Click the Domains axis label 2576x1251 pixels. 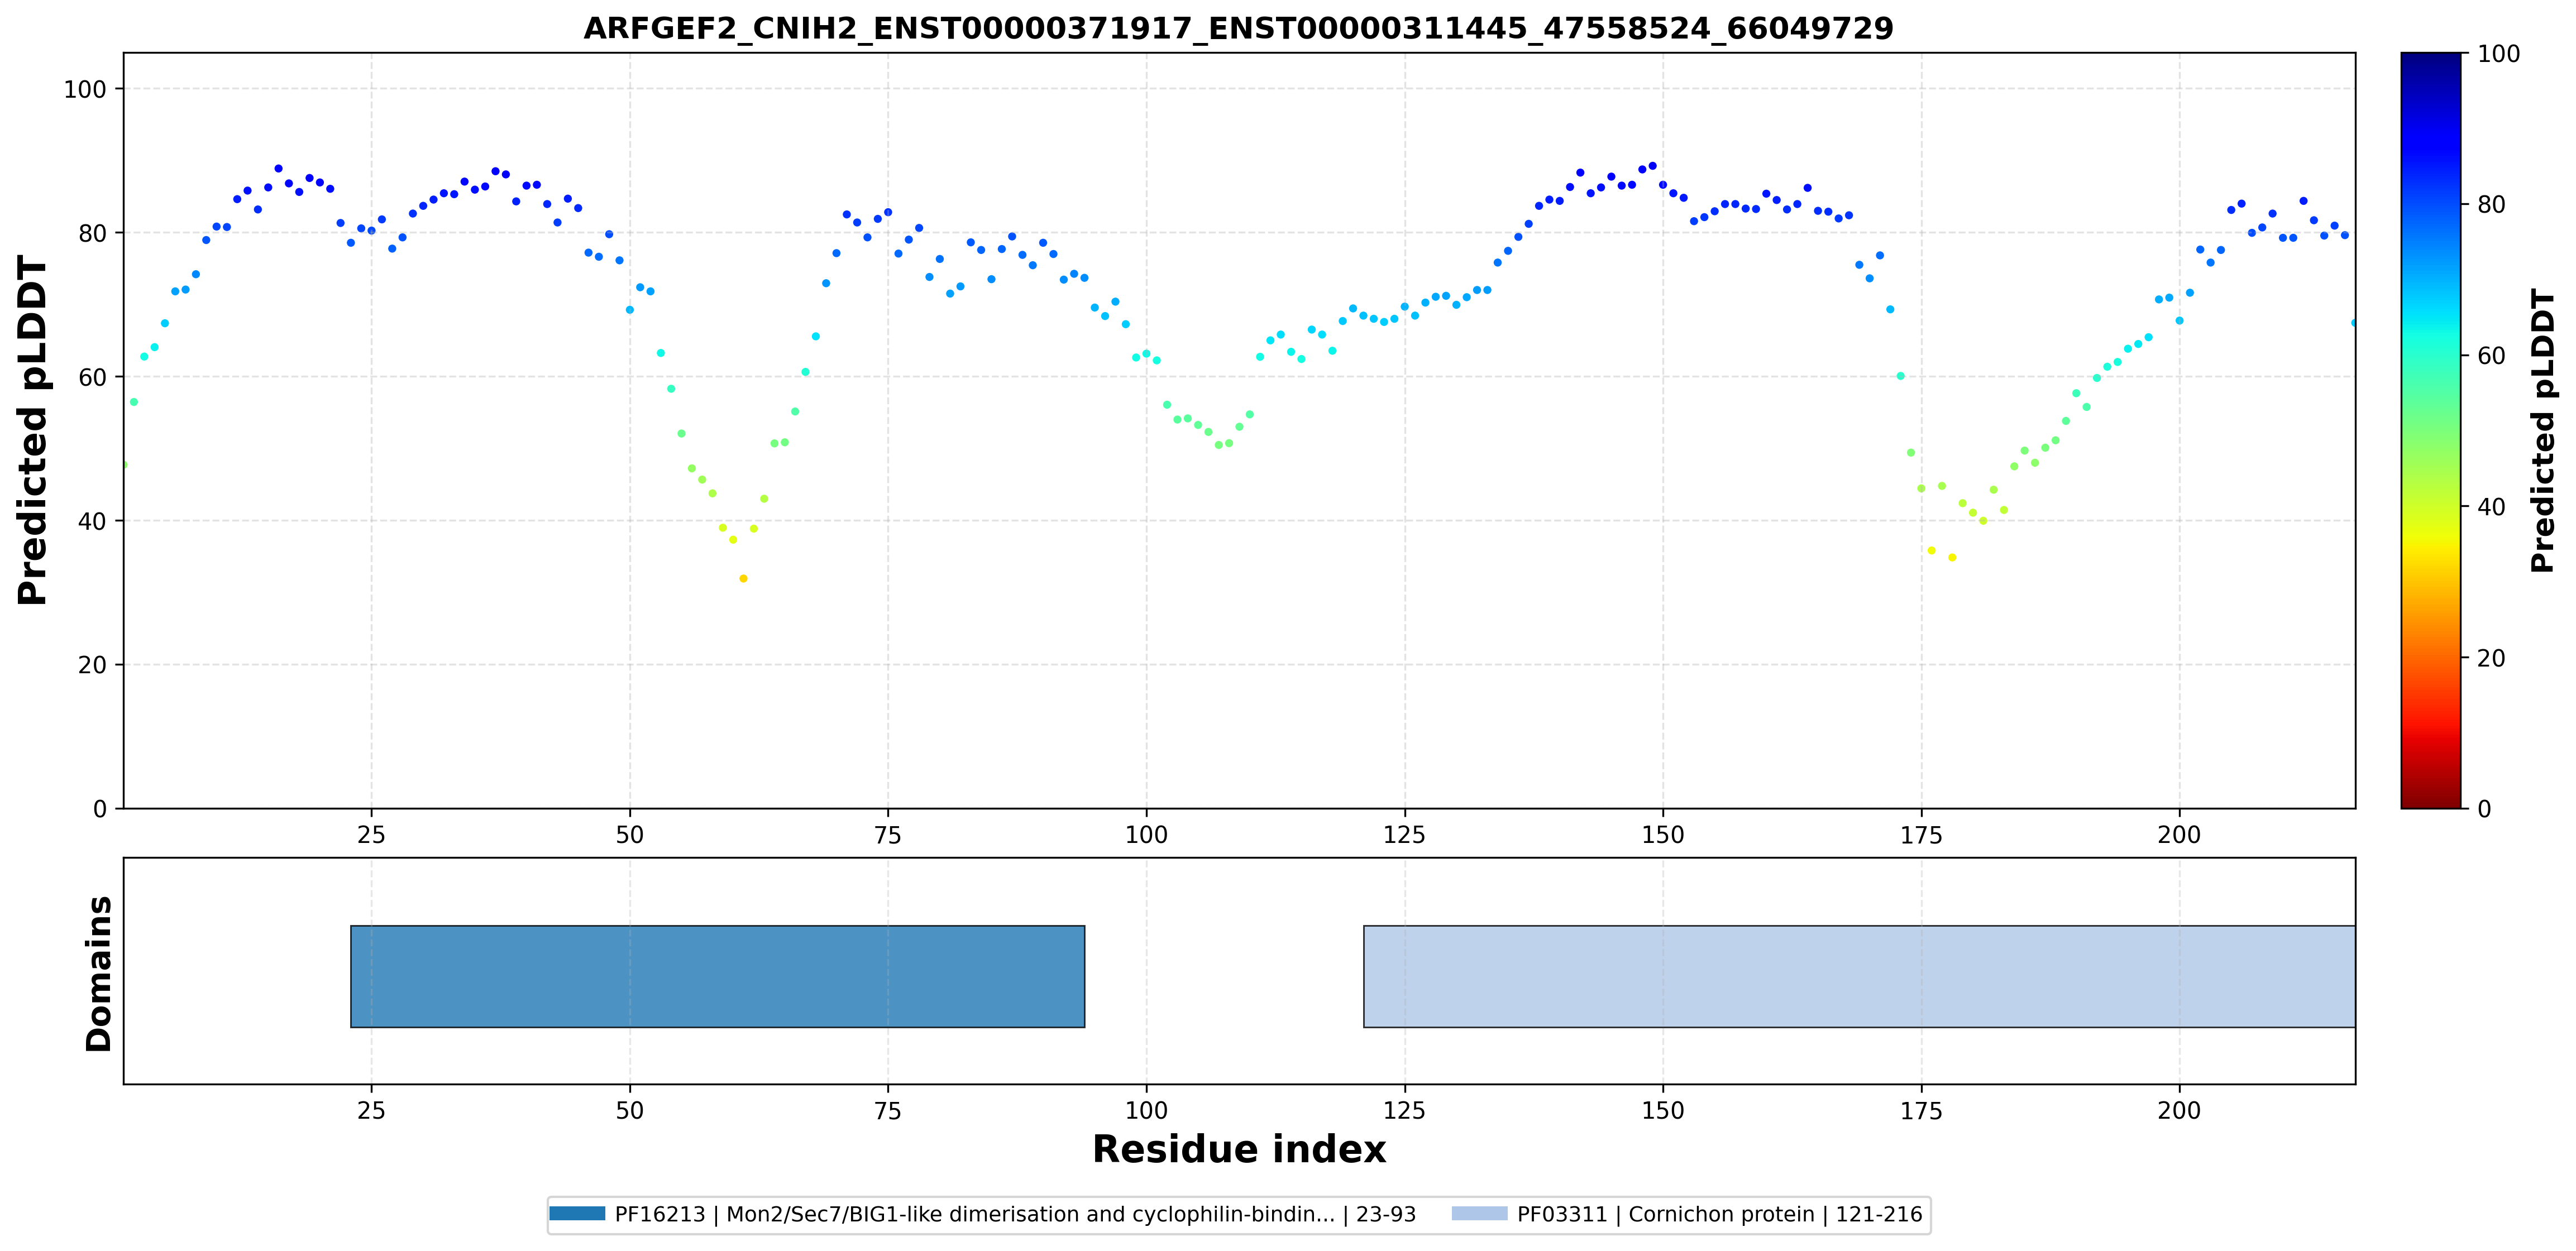click(99, 973)
